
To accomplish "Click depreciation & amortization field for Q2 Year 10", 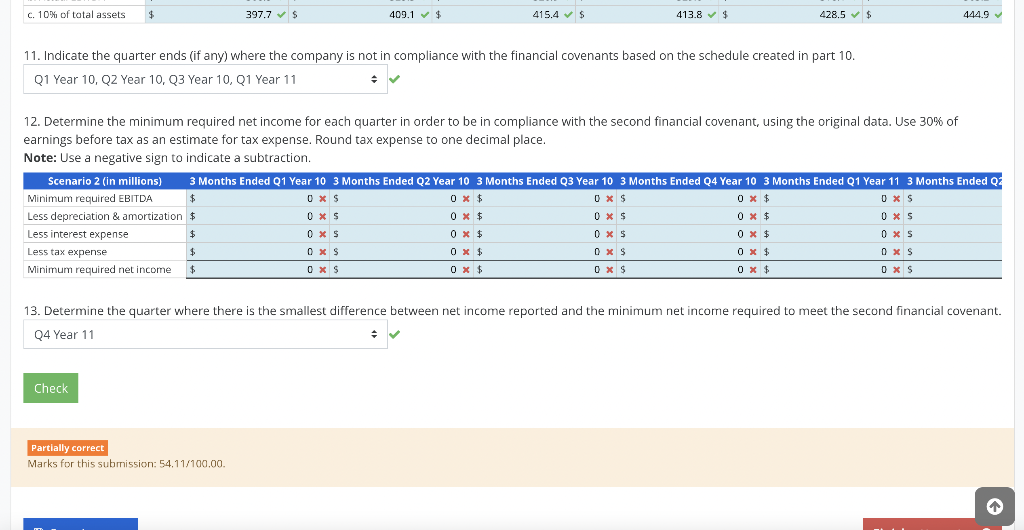I will [400, 216].
